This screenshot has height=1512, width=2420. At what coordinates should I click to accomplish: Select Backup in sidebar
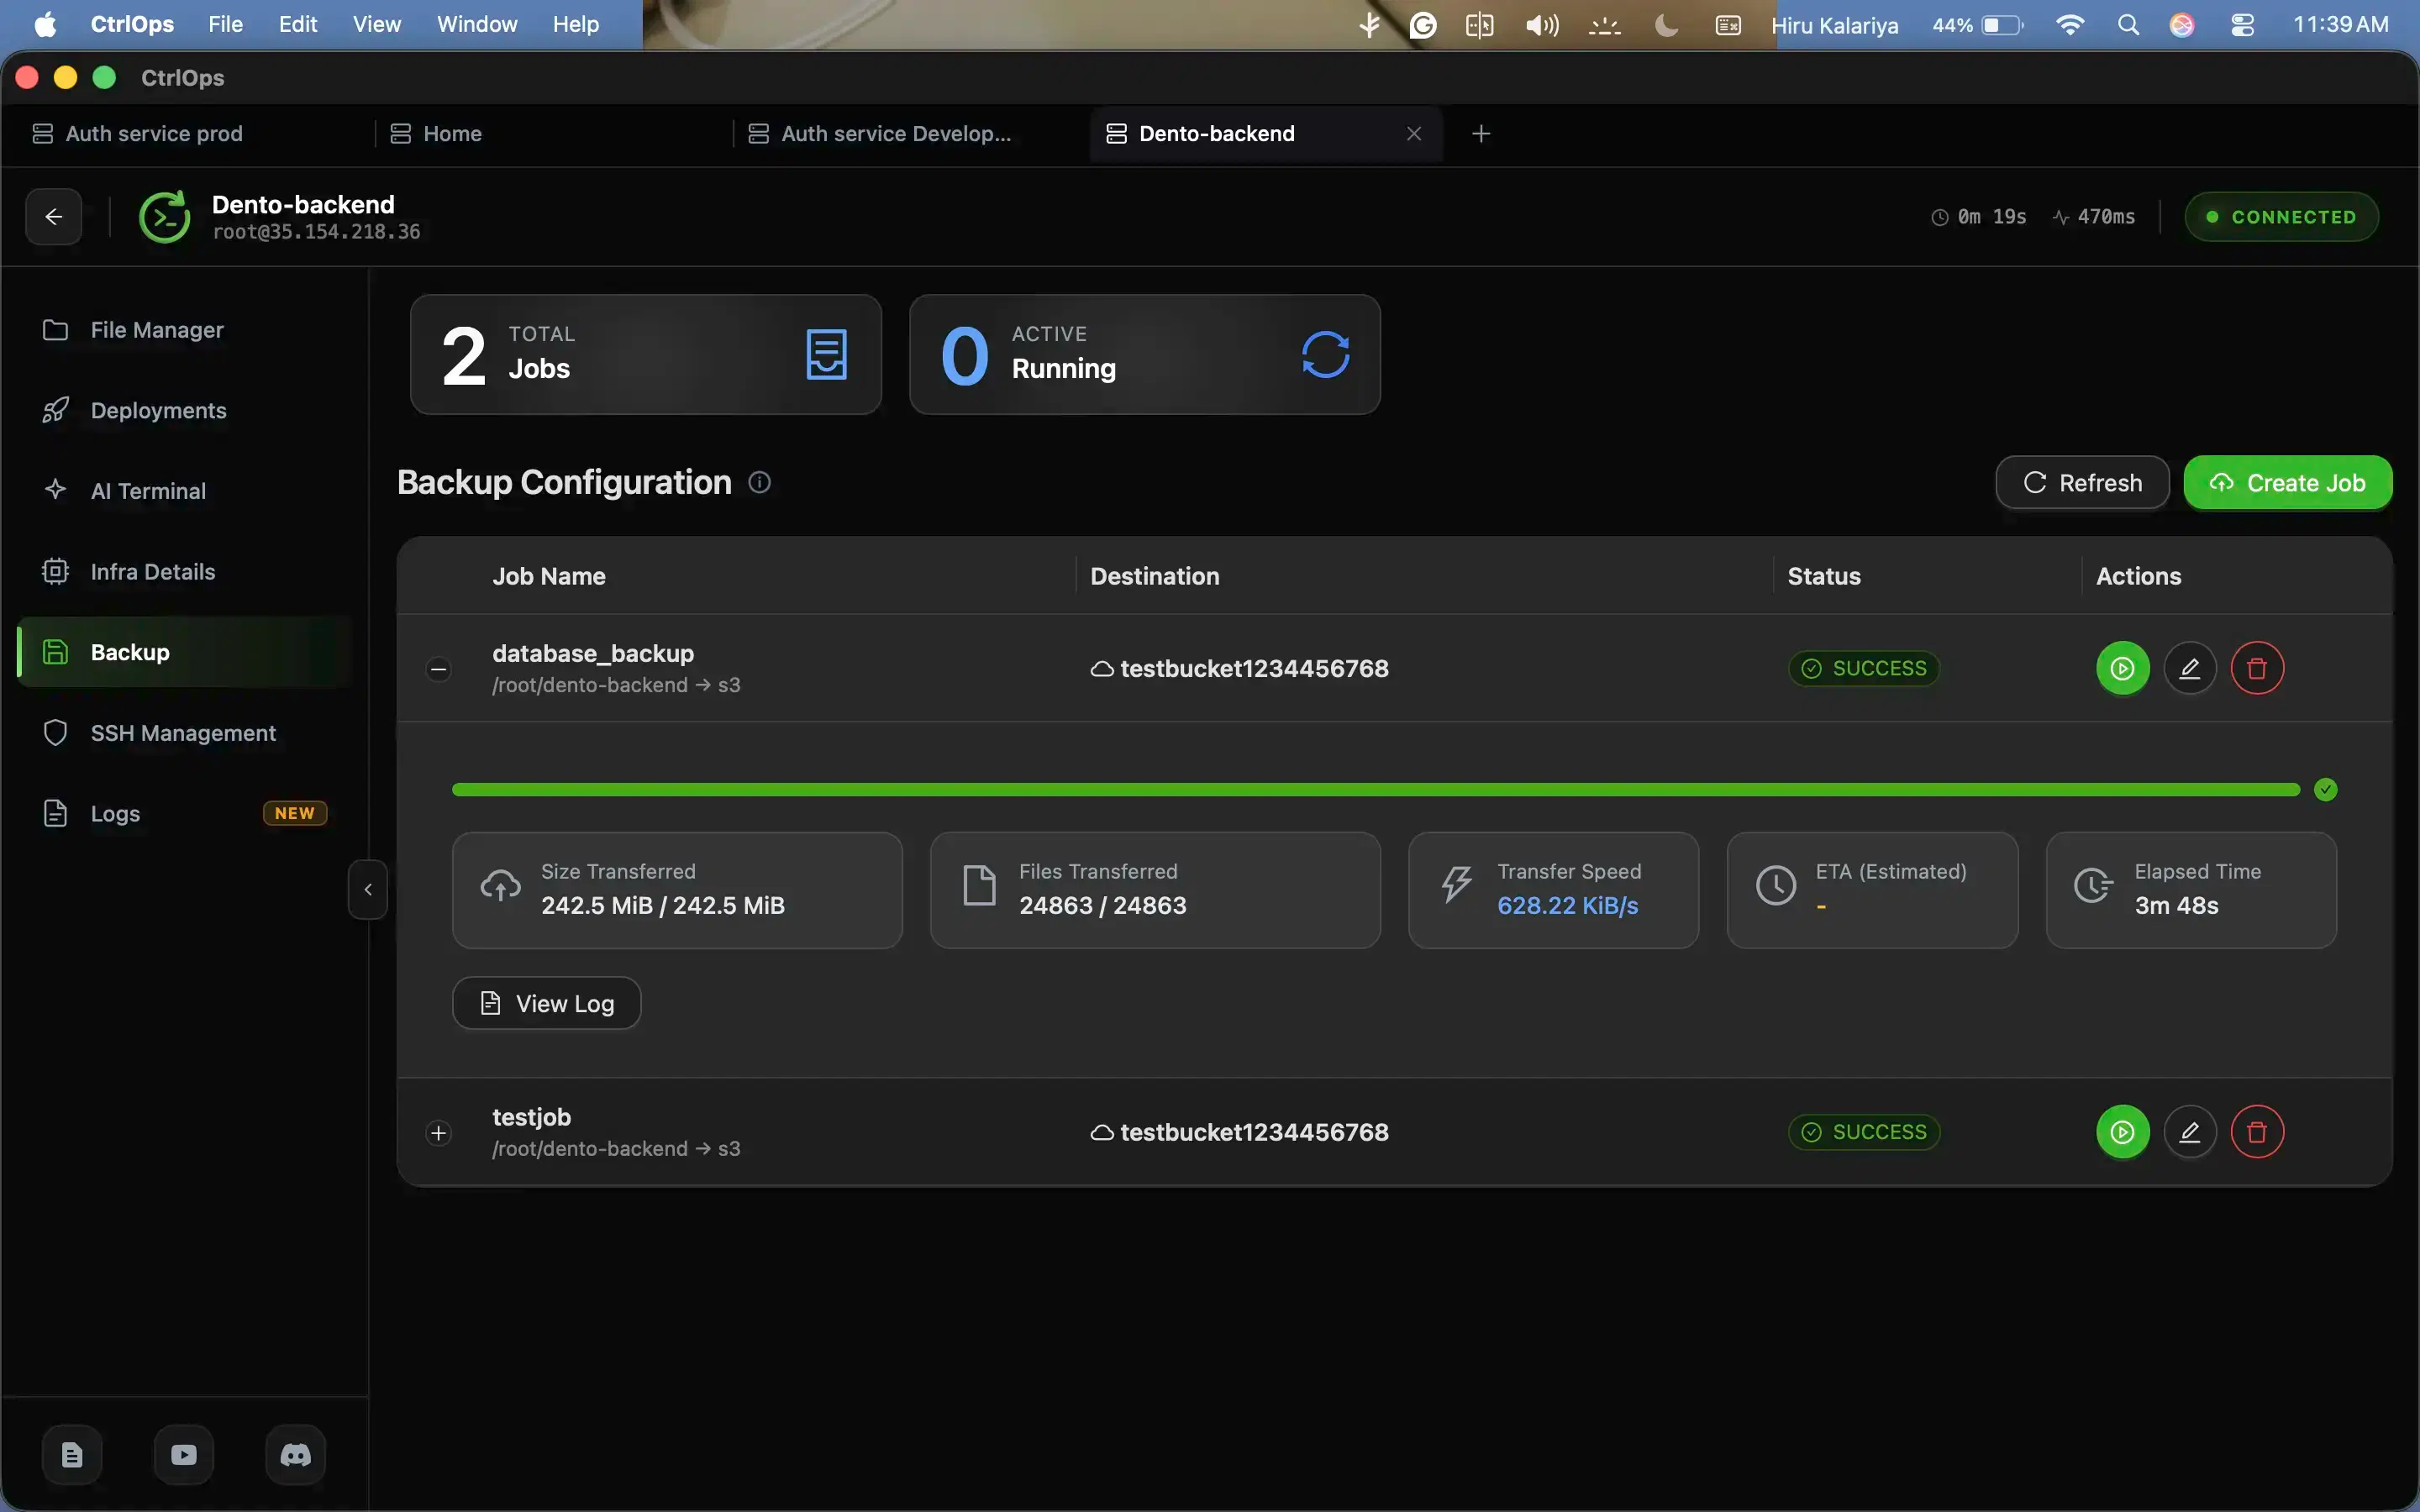[x=185, y=652]
